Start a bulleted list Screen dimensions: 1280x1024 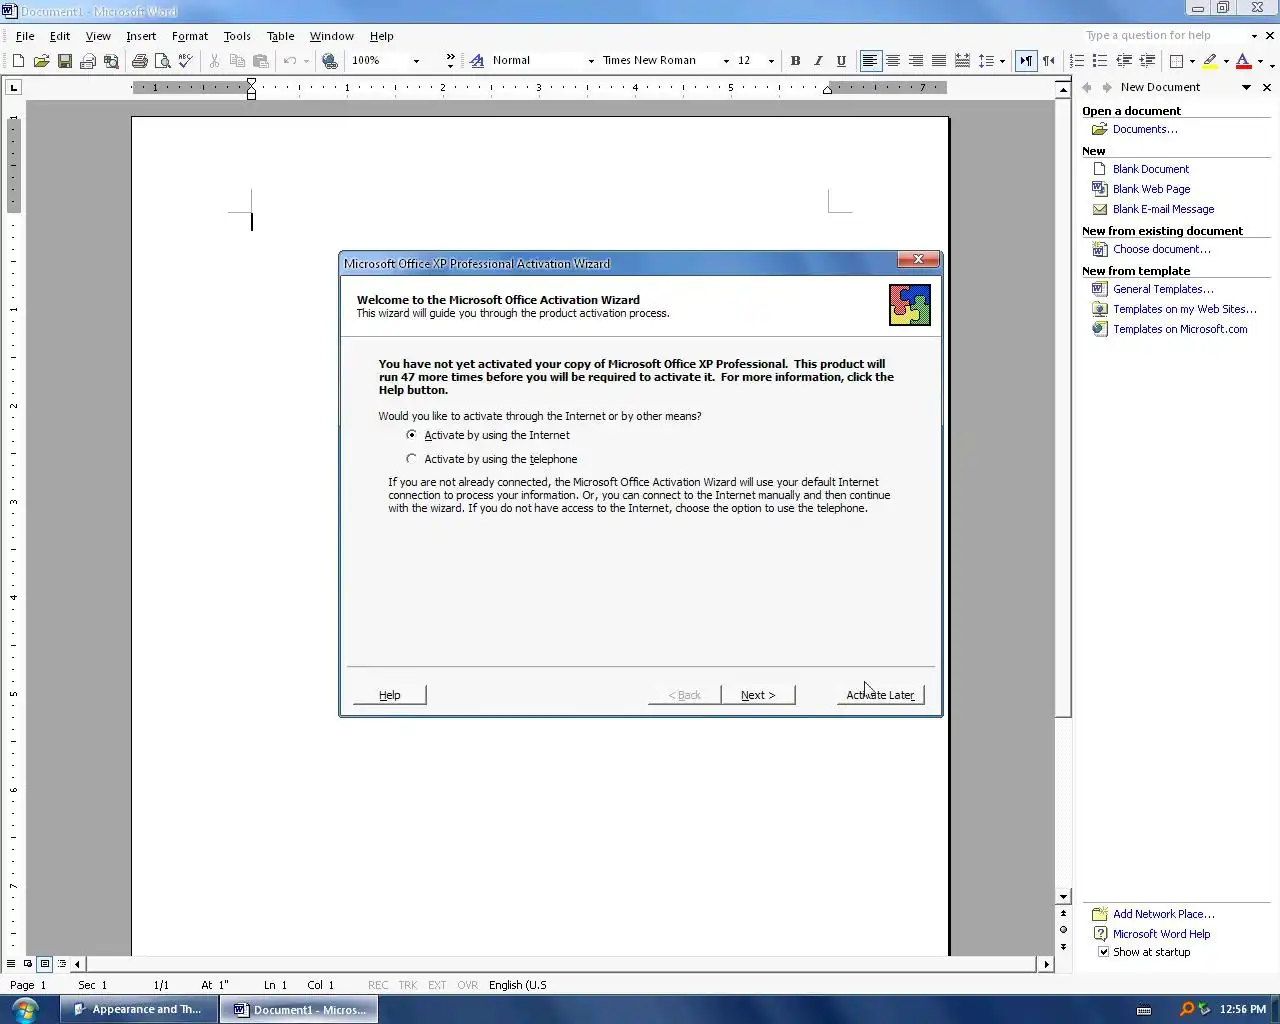coord(1100,61)
